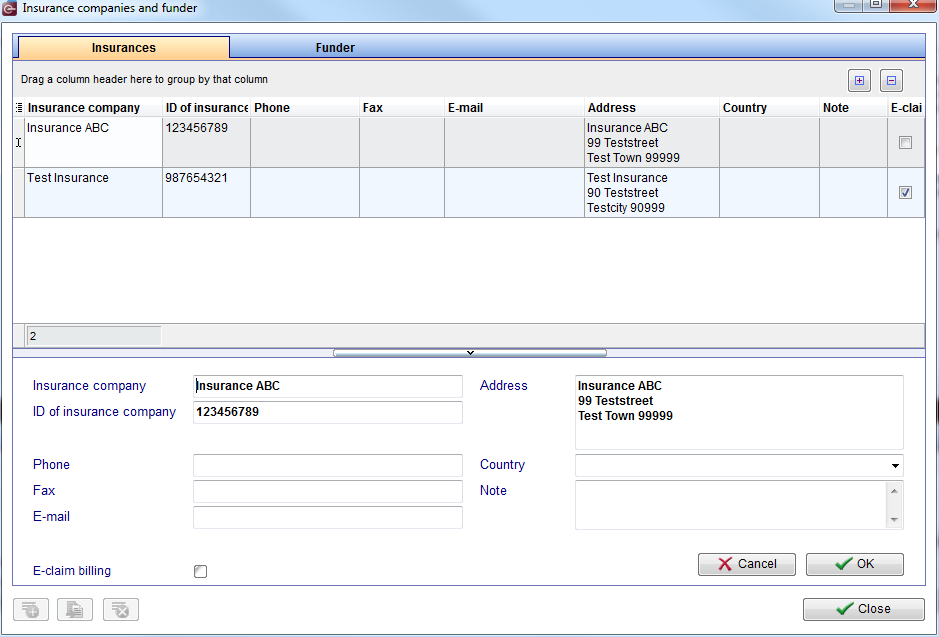Click the Phone column header
This screenshot has height=637, width=939.
tap(305, 108)
